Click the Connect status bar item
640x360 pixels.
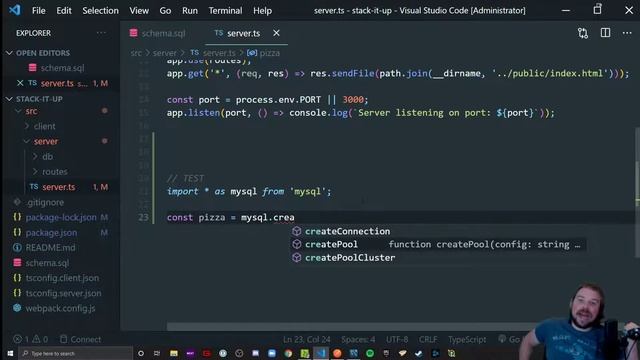pyautogui.click(x=80, y=339)
